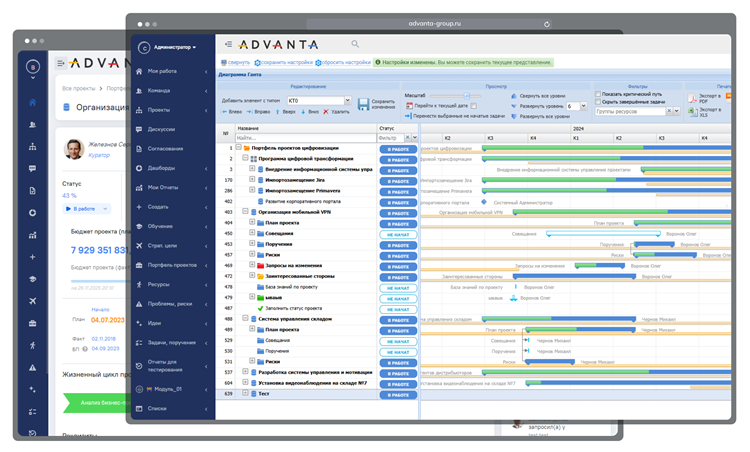750x452 pixels.
Task: Click the green bar of Запросы на изменения
Action: coord(585,265)
